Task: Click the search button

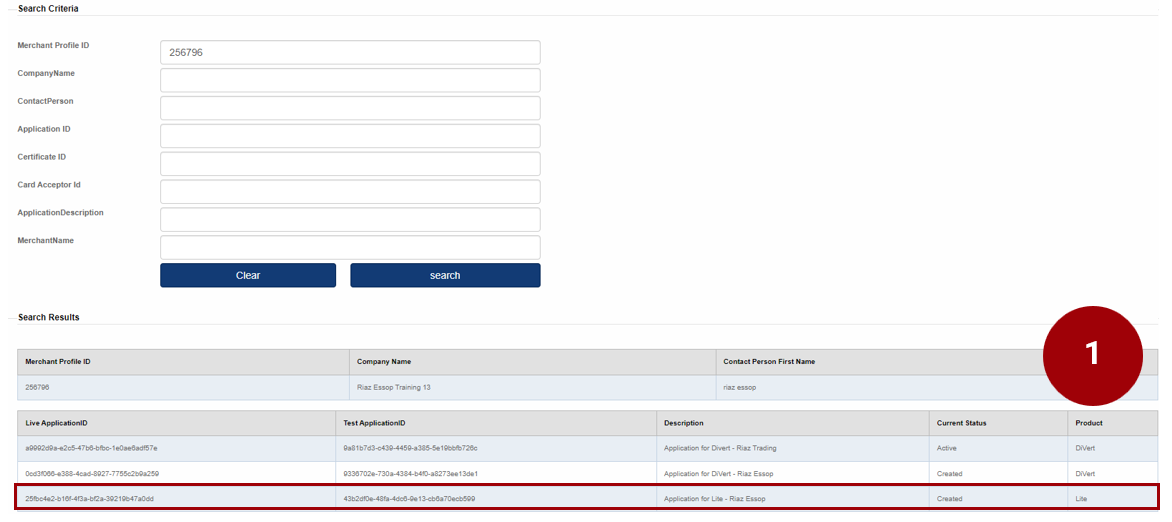Action: (x=445, y=275)
